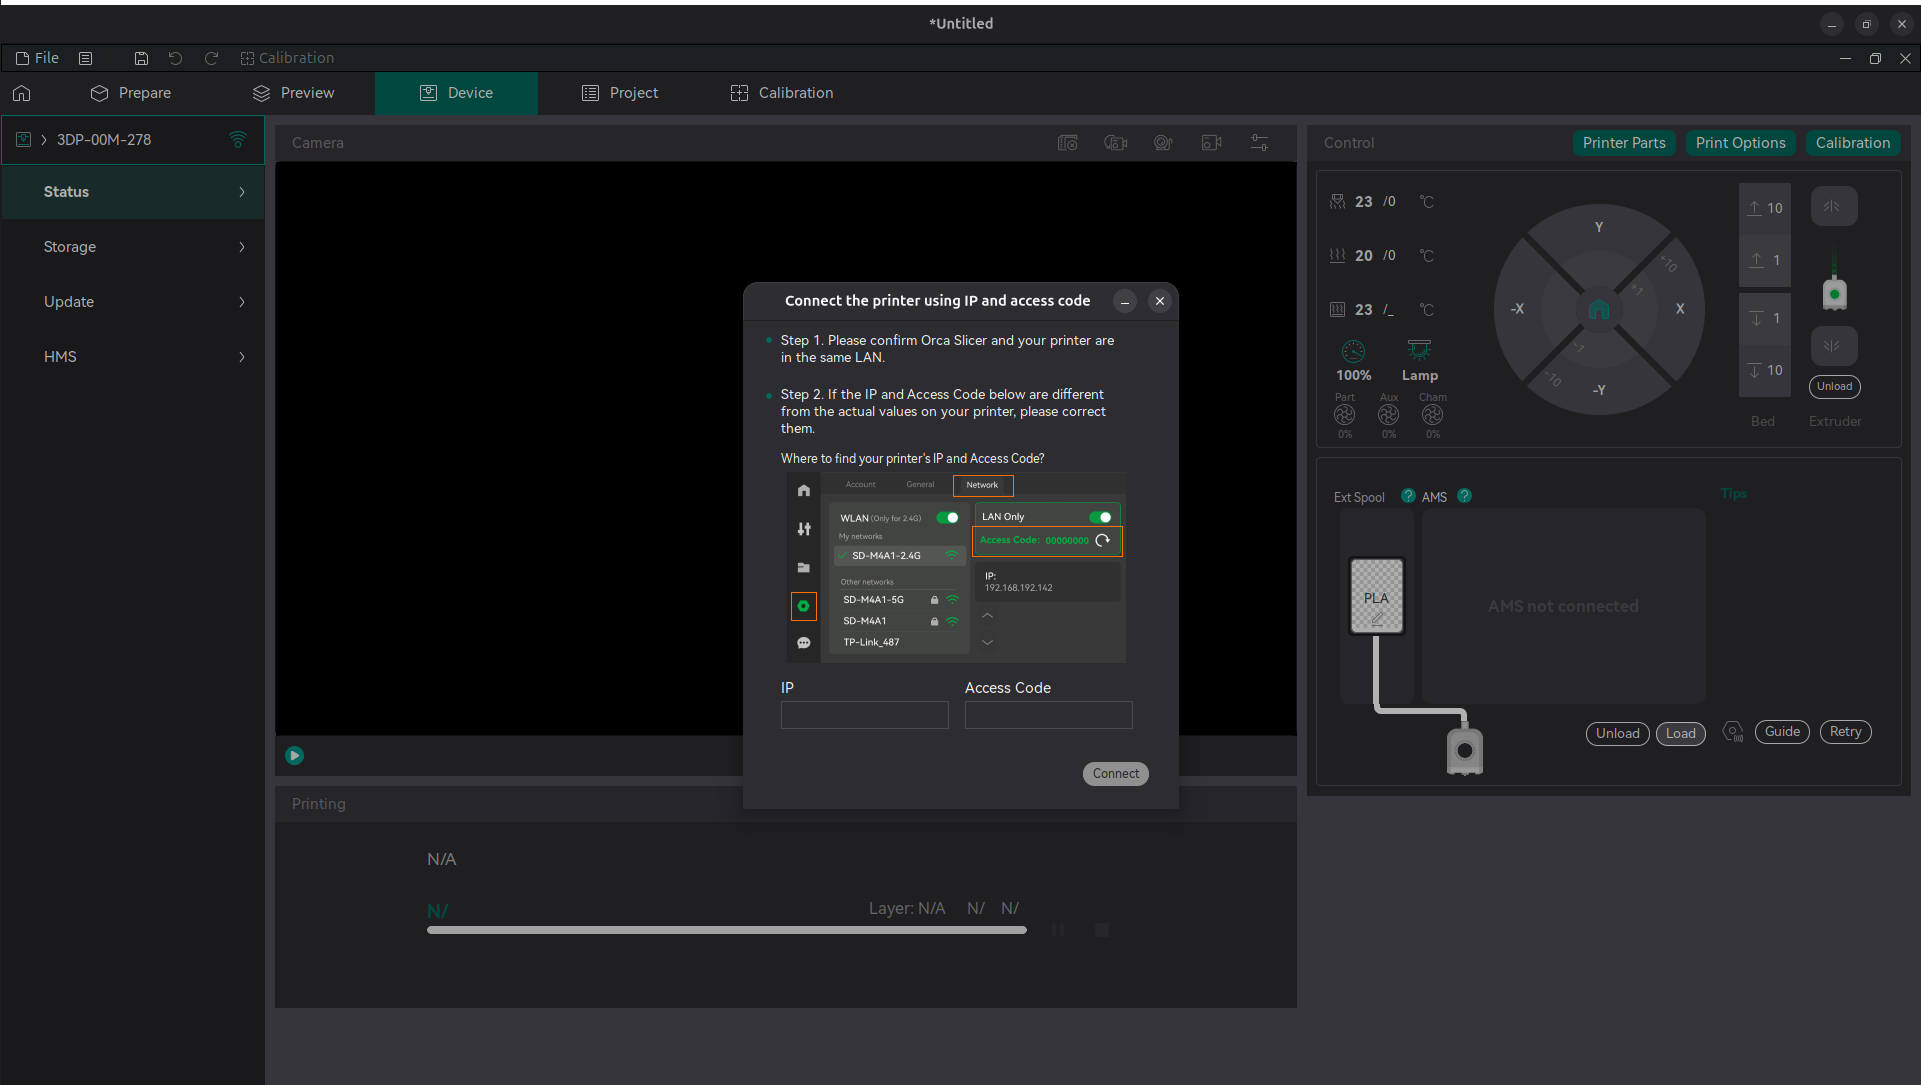
Task: Play the camera stream button
Action: click(x=294, y=755)
